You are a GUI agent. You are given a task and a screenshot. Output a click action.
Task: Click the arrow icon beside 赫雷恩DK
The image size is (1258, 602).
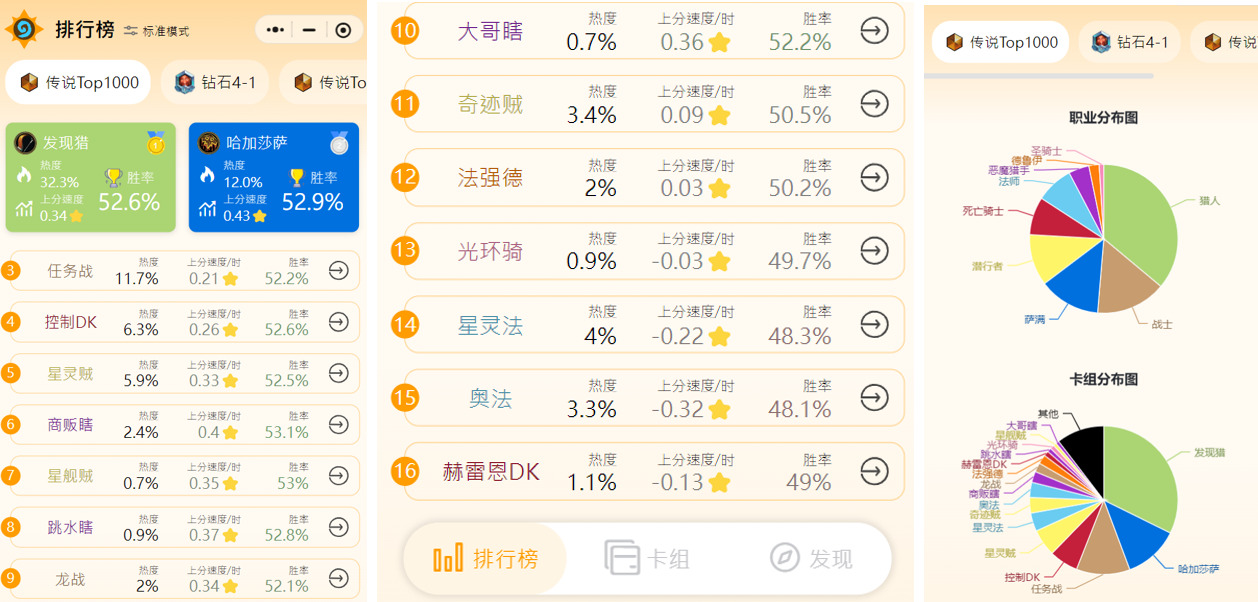click(x=874, y=471)
